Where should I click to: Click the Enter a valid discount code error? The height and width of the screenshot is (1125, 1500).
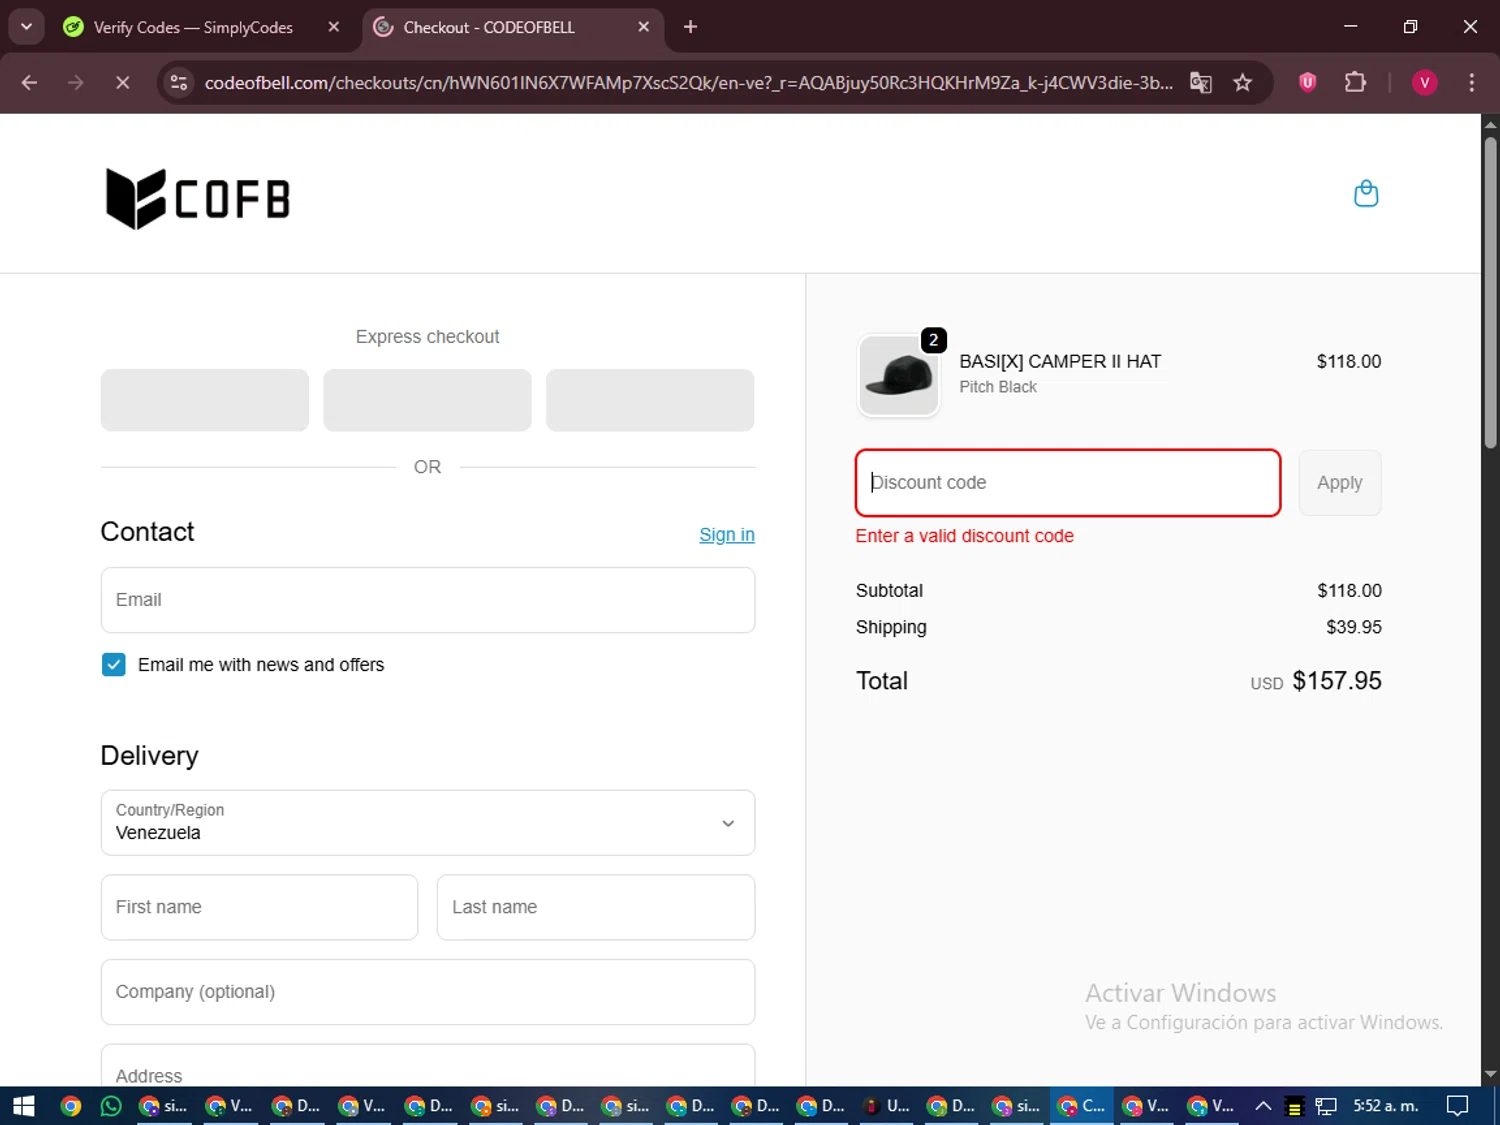pos(964,536)
